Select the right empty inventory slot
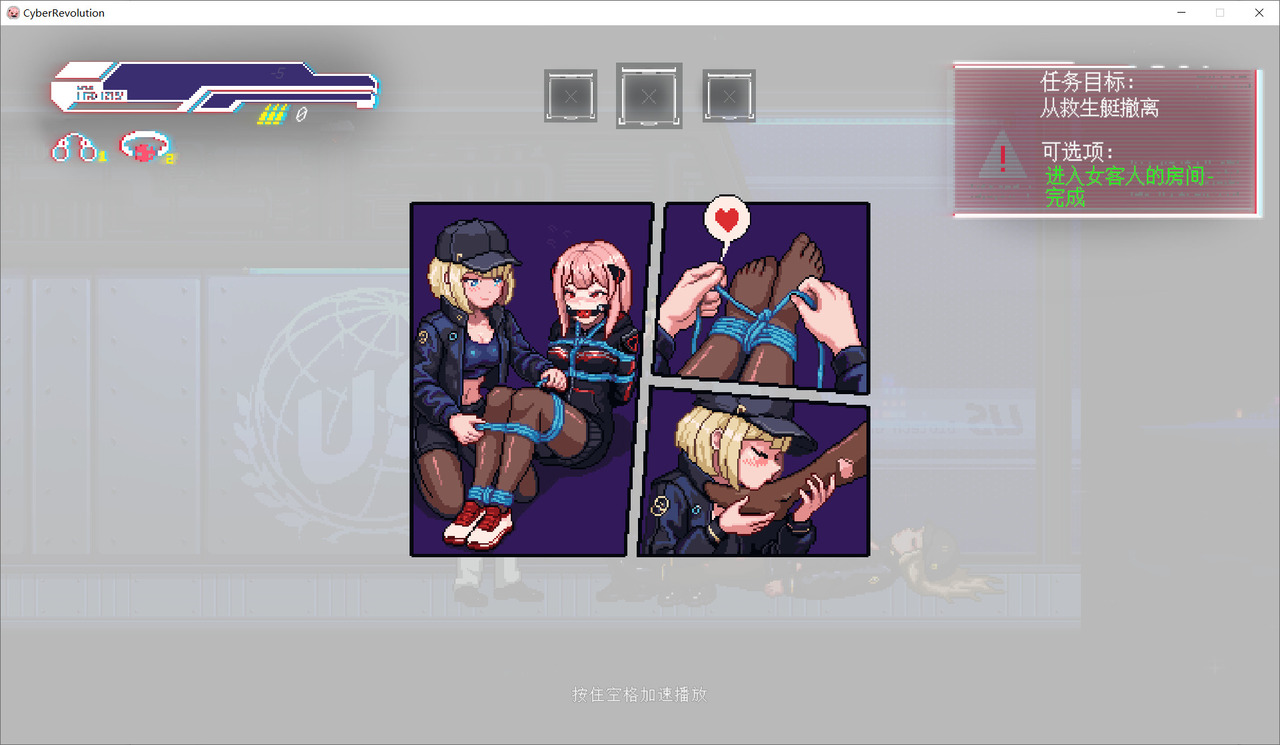This screenshot has height=745, width=1280. [x=729, y=96]
